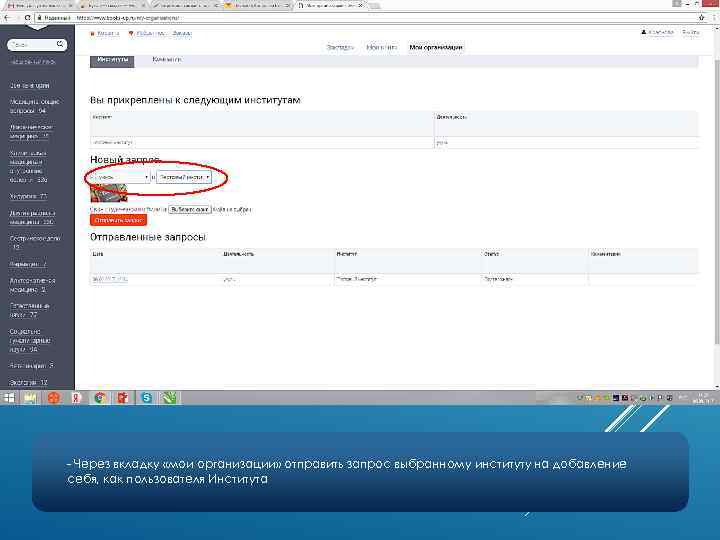Open the Альтернативная медицина sidebar category
The width and height of the screenshot is (720, 540).
(33, 285)
